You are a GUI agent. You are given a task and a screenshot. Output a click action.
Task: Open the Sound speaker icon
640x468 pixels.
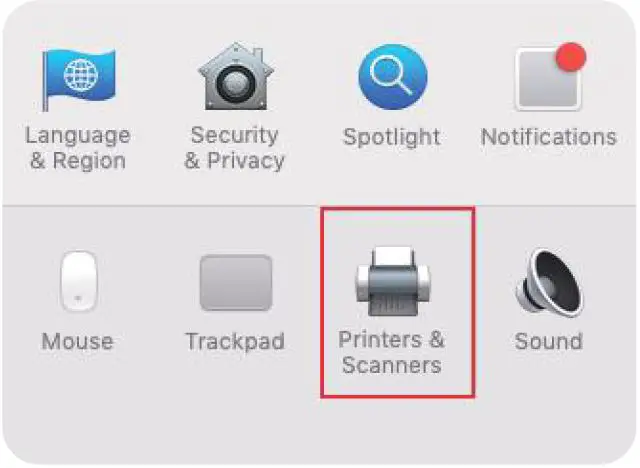pyautogui.click(x=550, y=282)
